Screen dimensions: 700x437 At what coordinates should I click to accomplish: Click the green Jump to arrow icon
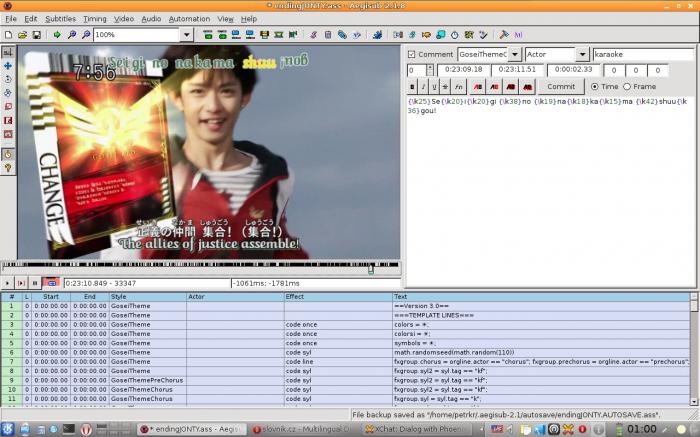pyautogui.click(x=57, y=34)
